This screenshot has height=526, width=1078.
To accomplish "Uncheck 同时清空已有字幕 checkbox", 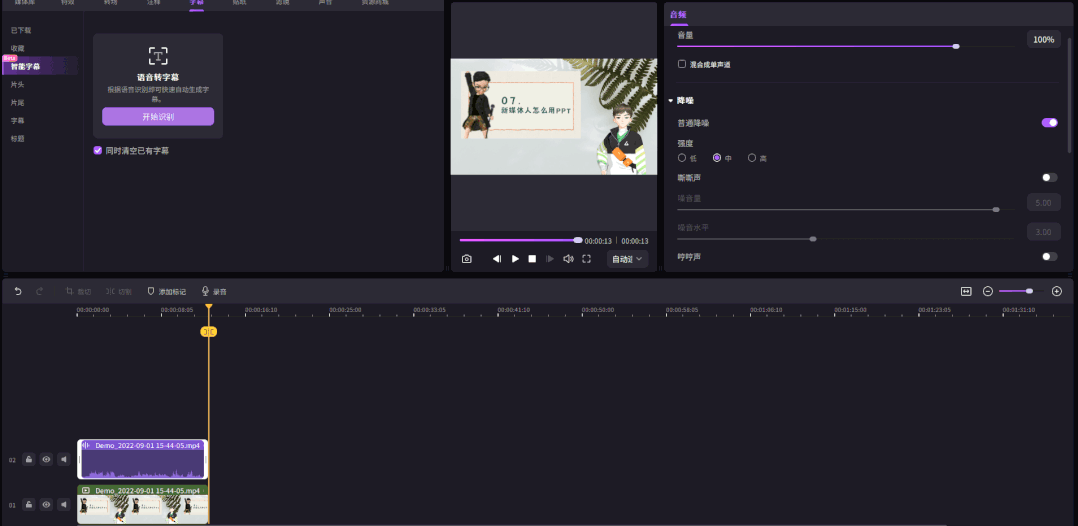I will 98,150.
